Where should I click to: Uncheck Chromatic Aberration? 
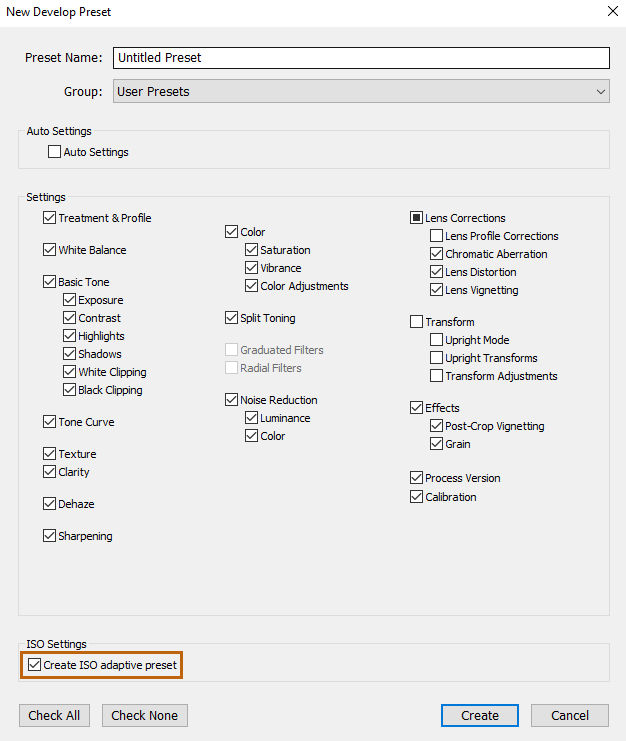(437, 254)
